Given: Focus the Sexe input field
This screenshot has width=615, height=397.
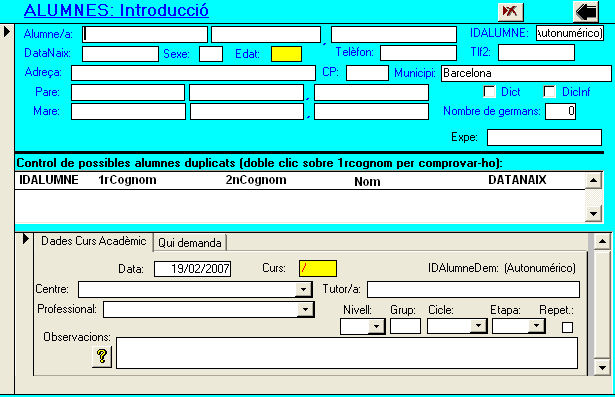Looking at the screenshot, I should tap(211, 54).
